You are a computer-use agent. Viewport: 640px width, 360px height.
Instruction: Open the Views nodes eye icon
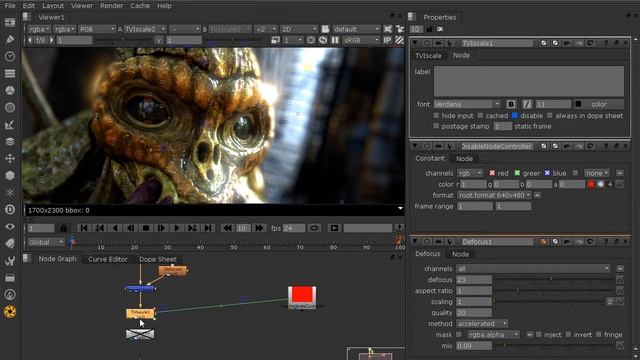coord(10,227)
